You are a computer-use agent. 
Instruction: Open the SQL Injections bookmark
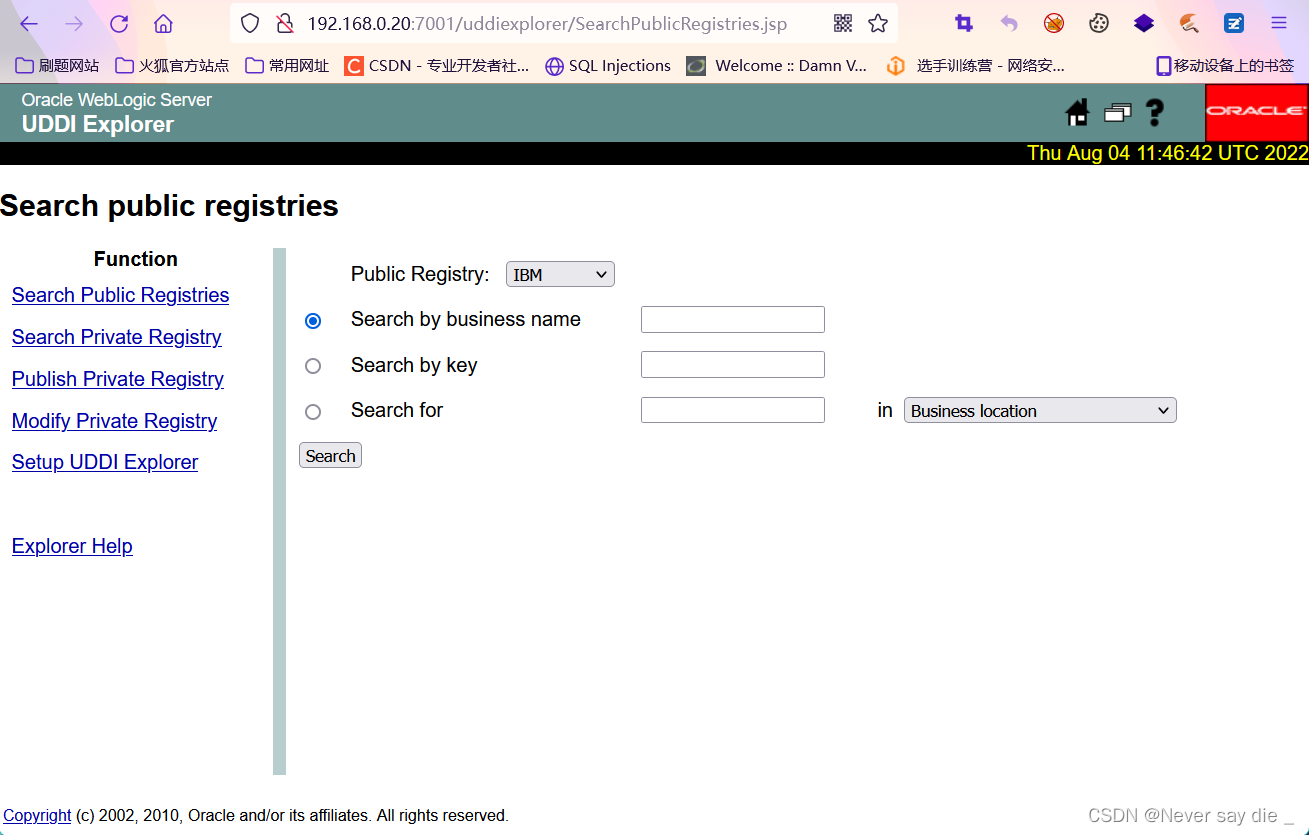(x=607, y=65)
